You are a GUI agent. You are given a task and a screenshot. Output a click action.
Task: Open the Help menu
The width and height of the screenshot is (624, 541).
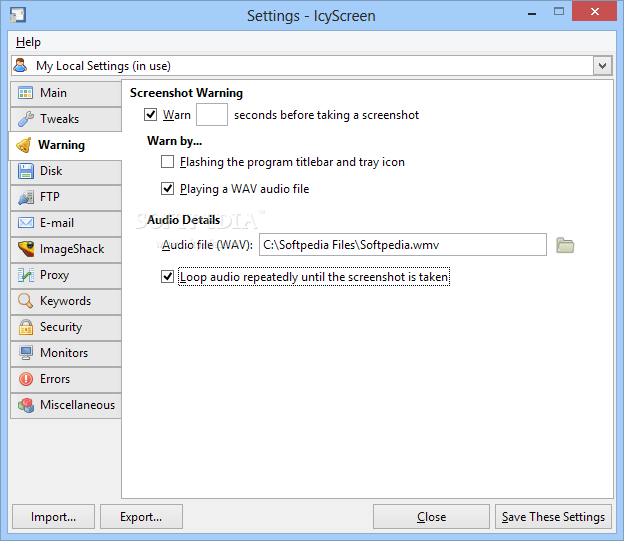[x=28, y=42]
